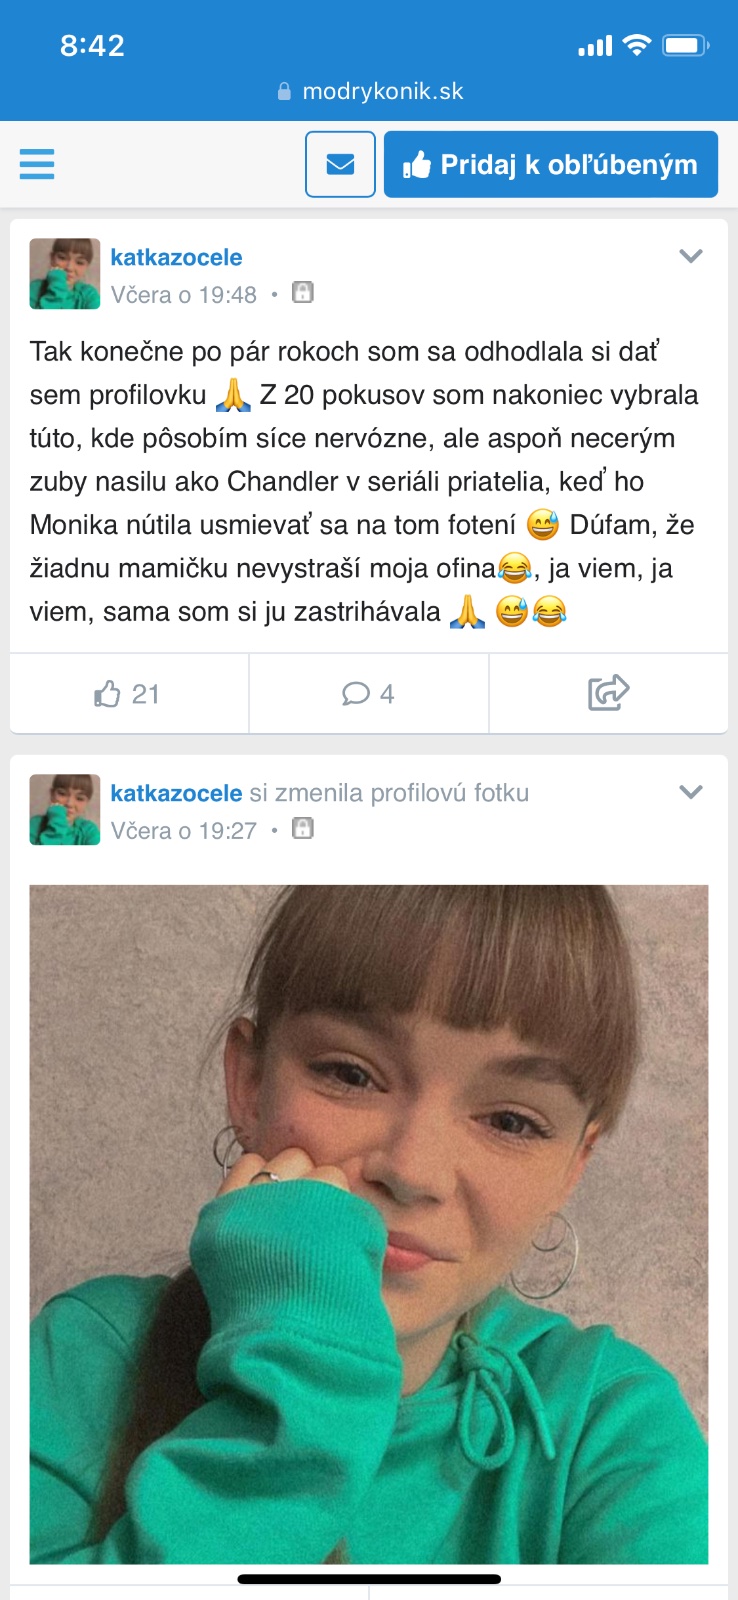Tap the modrykonik.sk address bar
Screen dimensions: 738x1600
click(x=370, y=91)
